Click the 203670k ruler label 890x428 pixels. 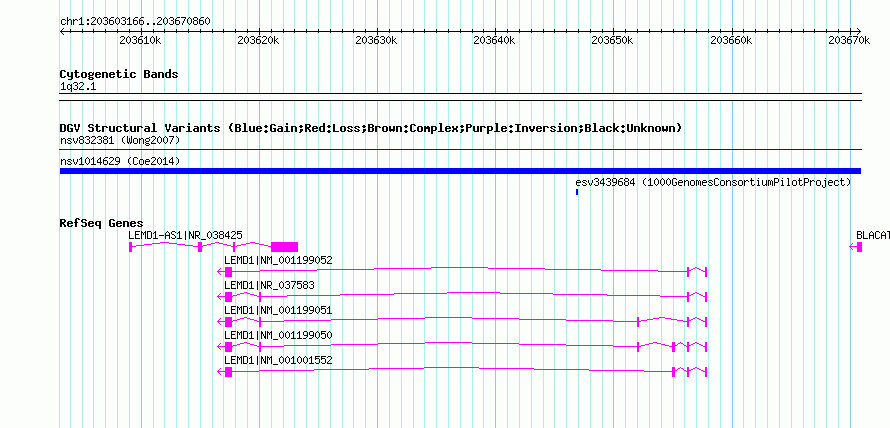tap(849, 40)
